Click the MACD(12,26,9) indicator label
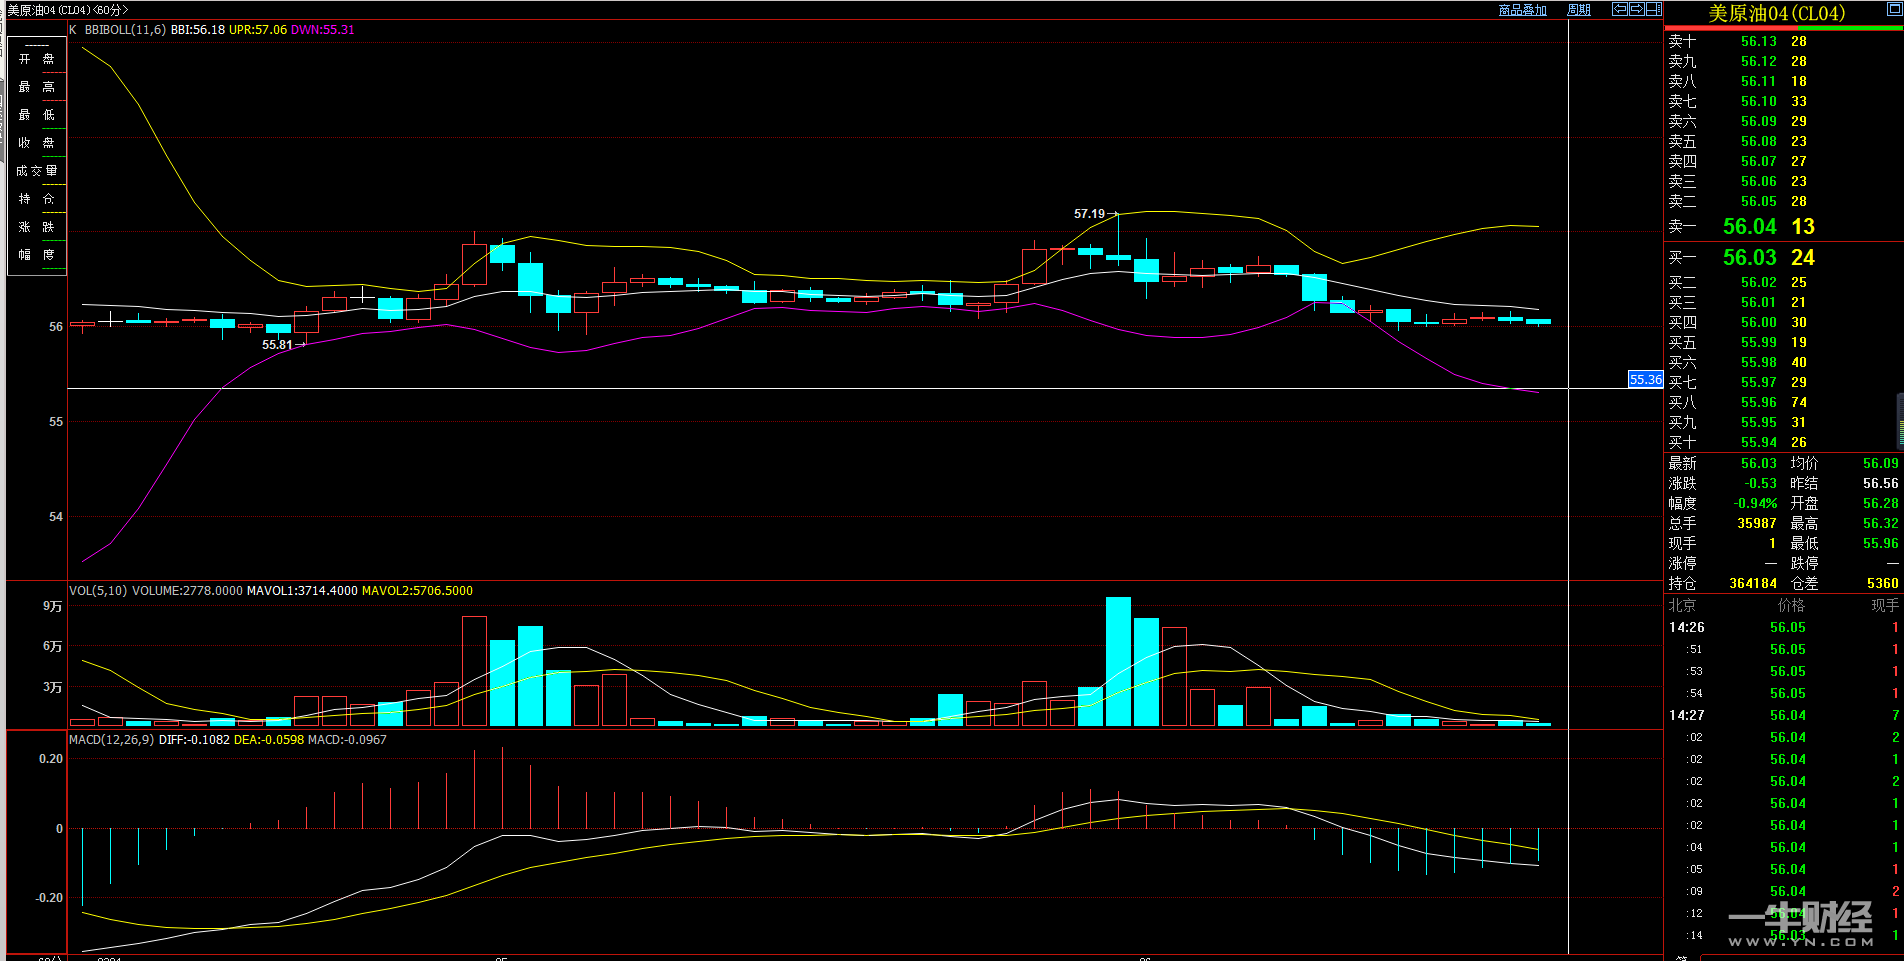 (x=111, y=740)
